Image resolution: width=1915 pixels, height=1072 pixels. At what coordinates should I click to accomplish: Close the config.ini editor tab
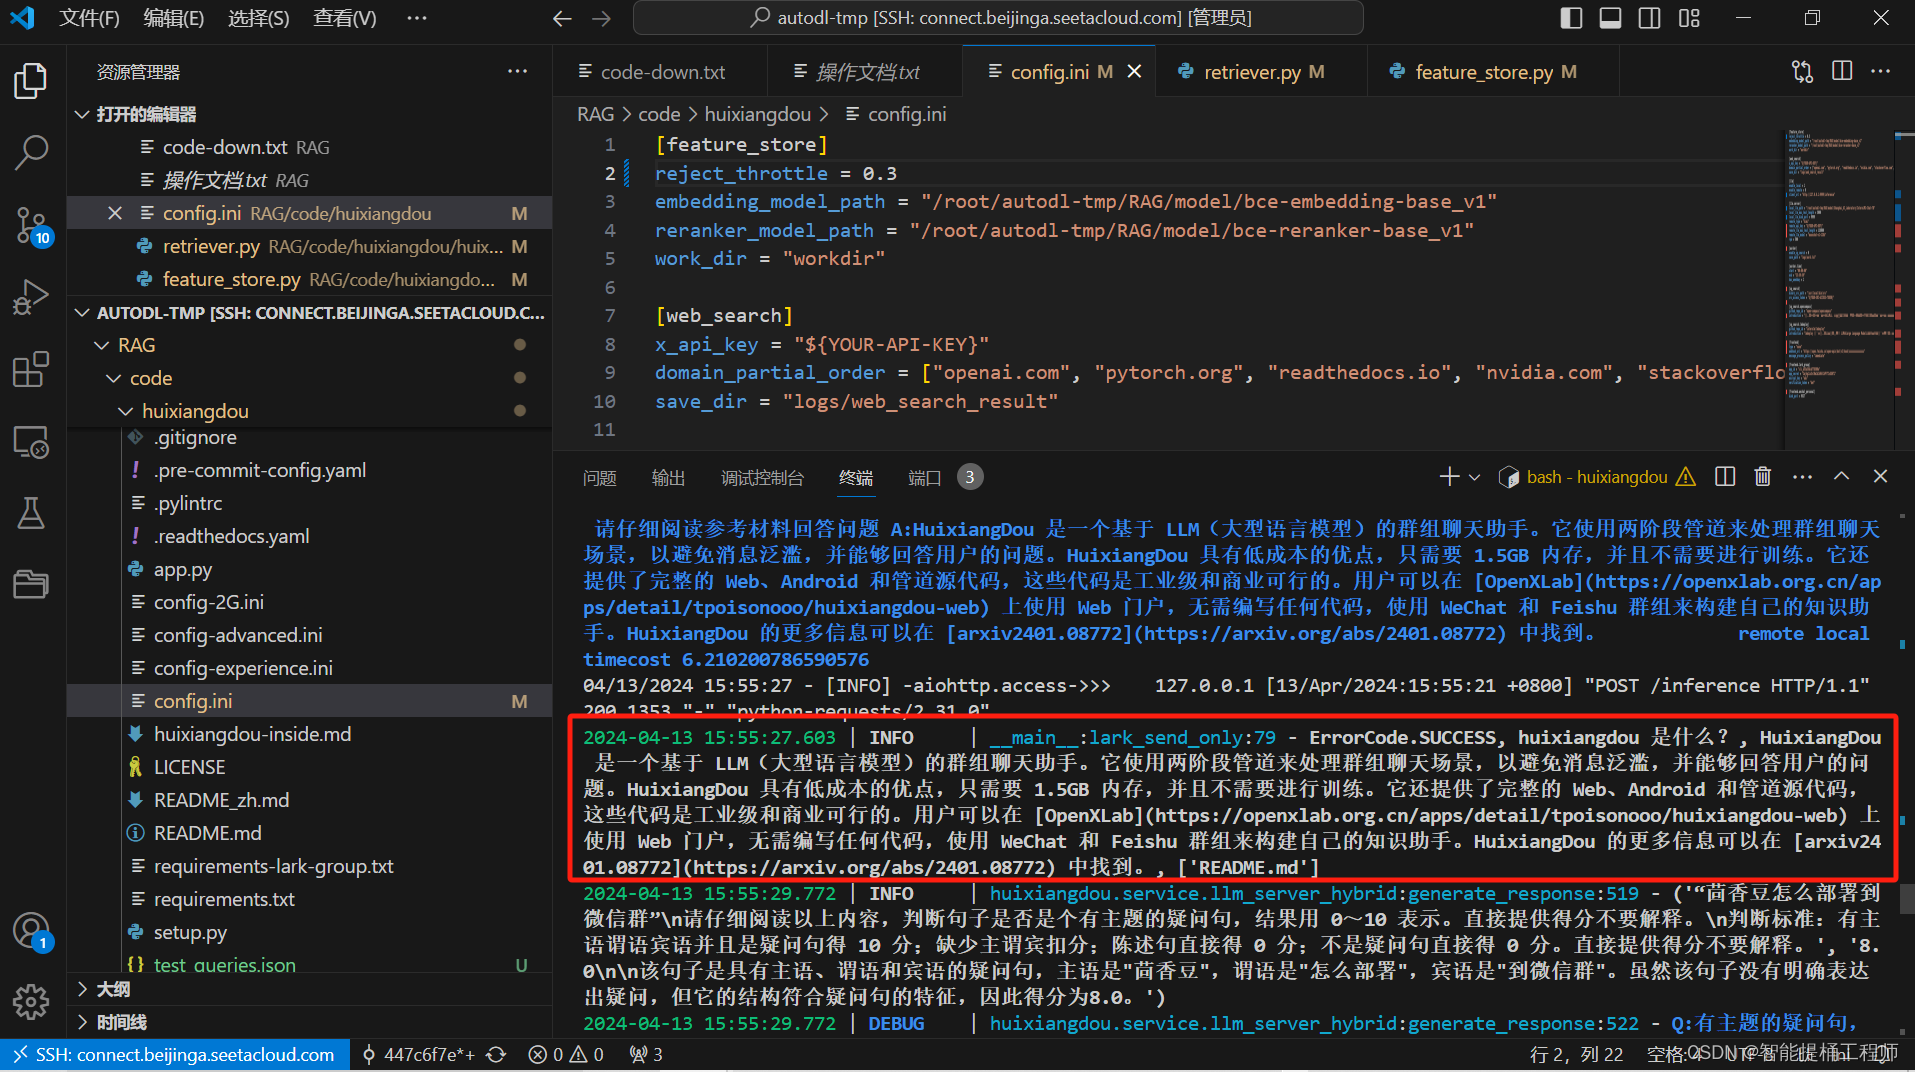[x=1134, y=71]
